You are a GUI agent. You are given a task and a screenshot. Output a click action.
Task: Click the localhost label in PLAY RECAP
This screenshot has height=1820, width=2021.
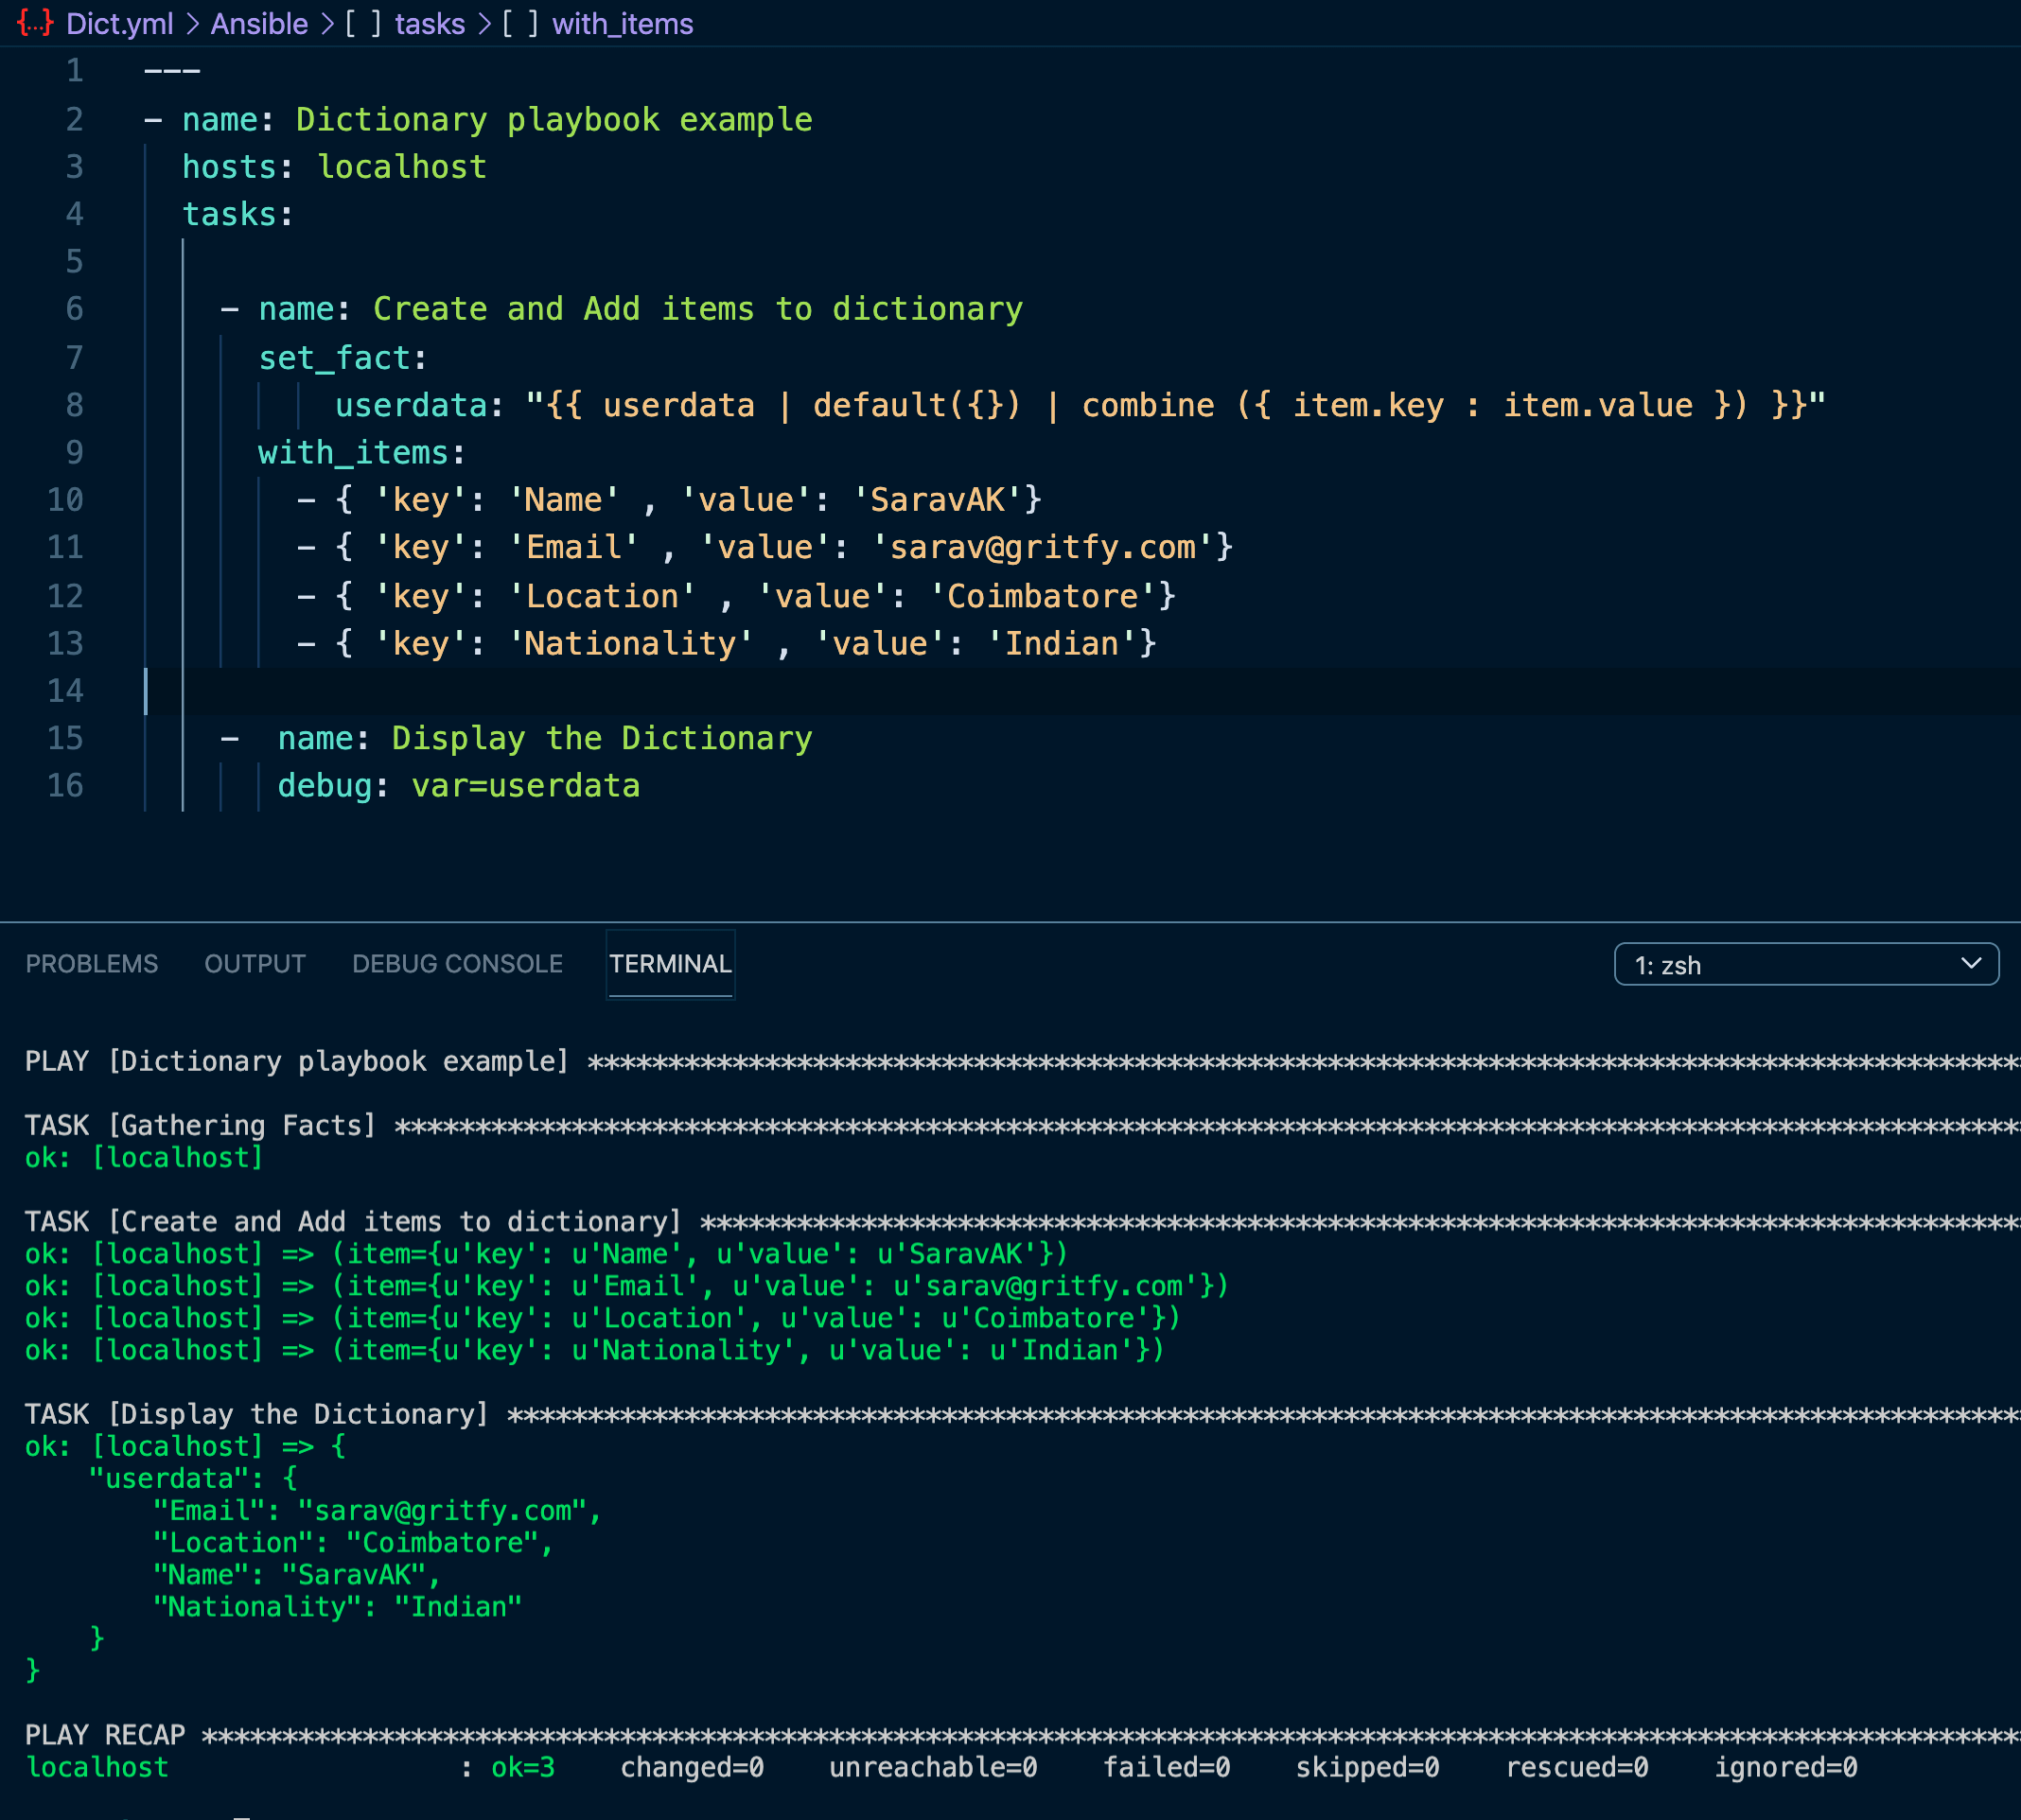(97, 1767)
